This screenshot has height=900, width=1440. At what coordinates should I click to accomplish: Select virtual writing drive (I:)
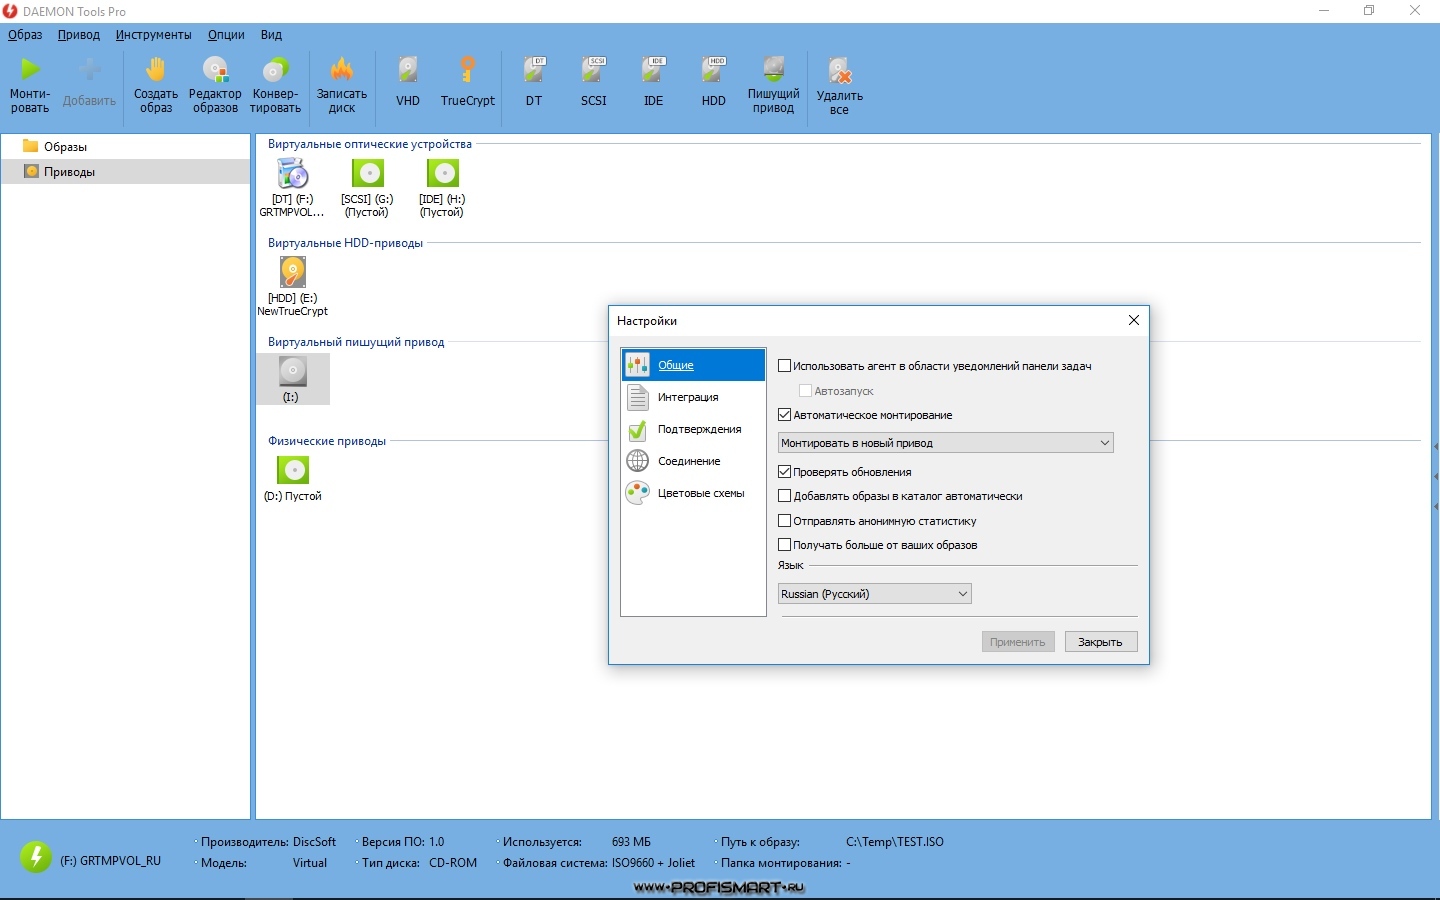point(292,379)
